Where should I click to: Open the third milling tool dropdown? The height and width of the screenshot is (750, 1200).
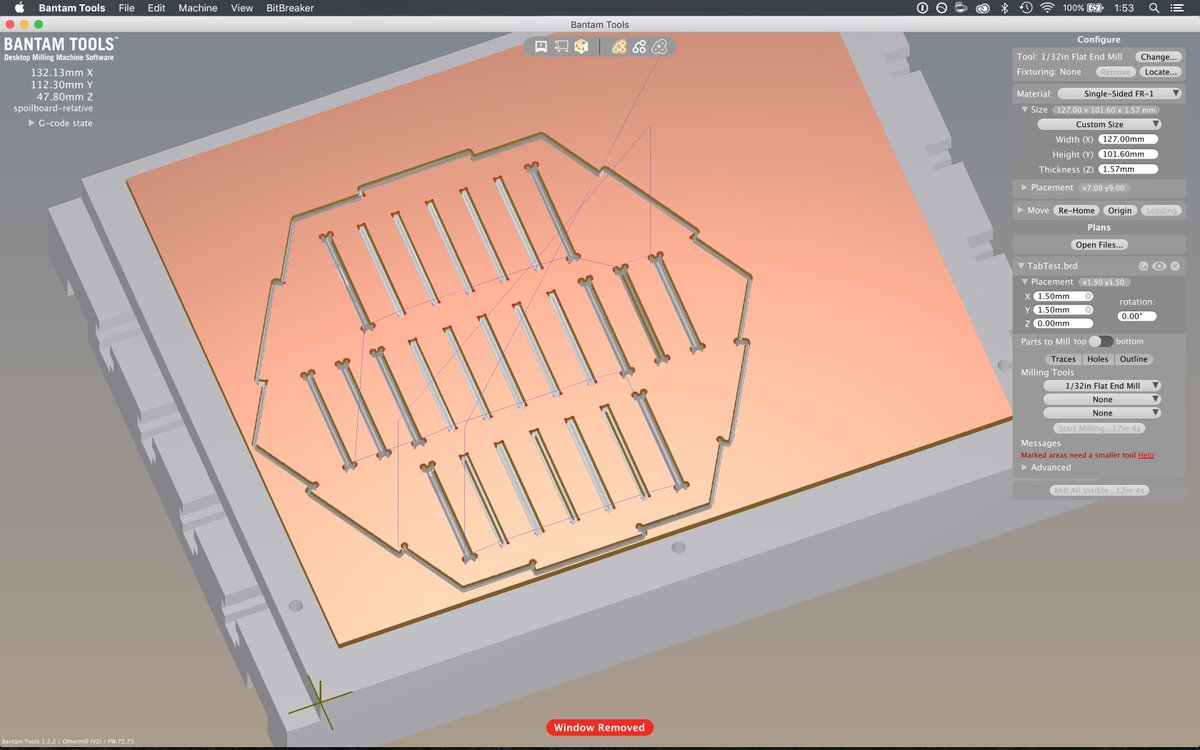(1101, 412)
